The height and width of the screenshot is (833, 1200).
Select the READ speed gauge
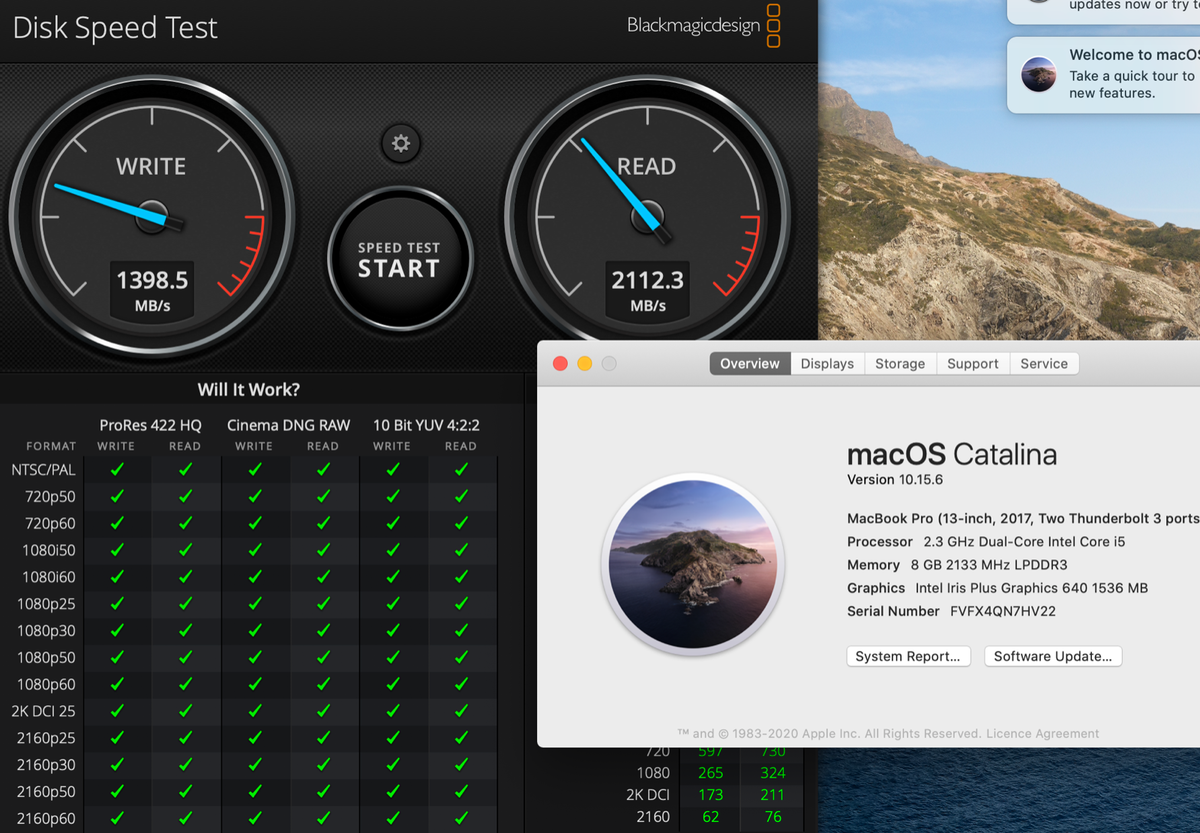pyautogui.click(x=647, y=216)
